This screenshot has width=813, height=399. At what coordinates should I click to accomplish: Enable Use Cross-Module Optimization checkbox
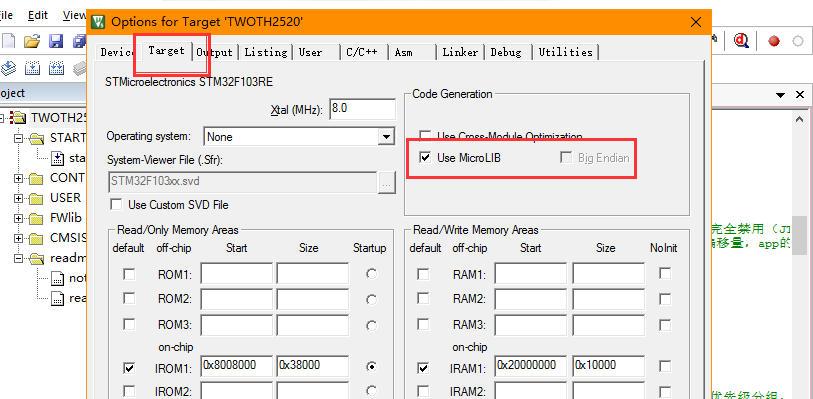[425, 136]
